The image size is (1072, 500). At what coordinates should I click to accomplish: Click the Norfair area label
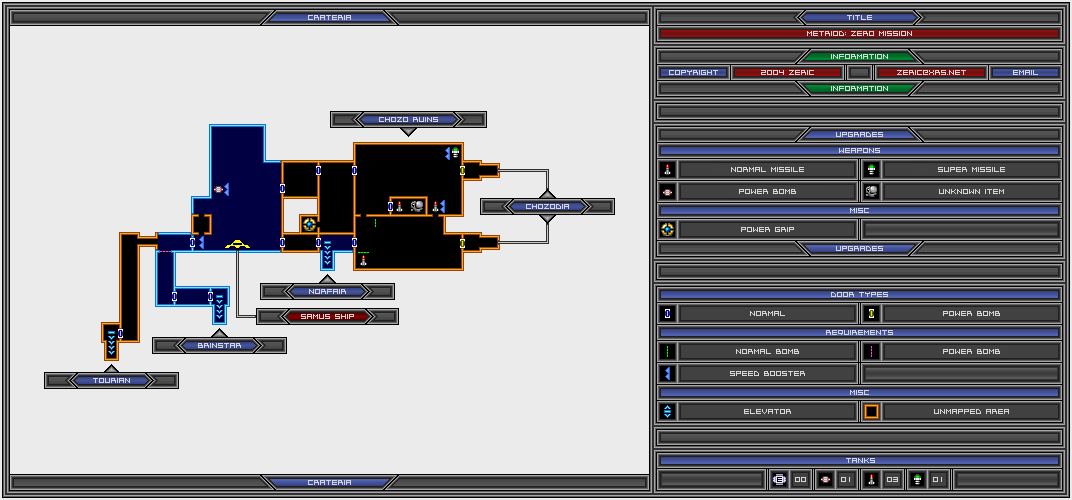point(327,292)
